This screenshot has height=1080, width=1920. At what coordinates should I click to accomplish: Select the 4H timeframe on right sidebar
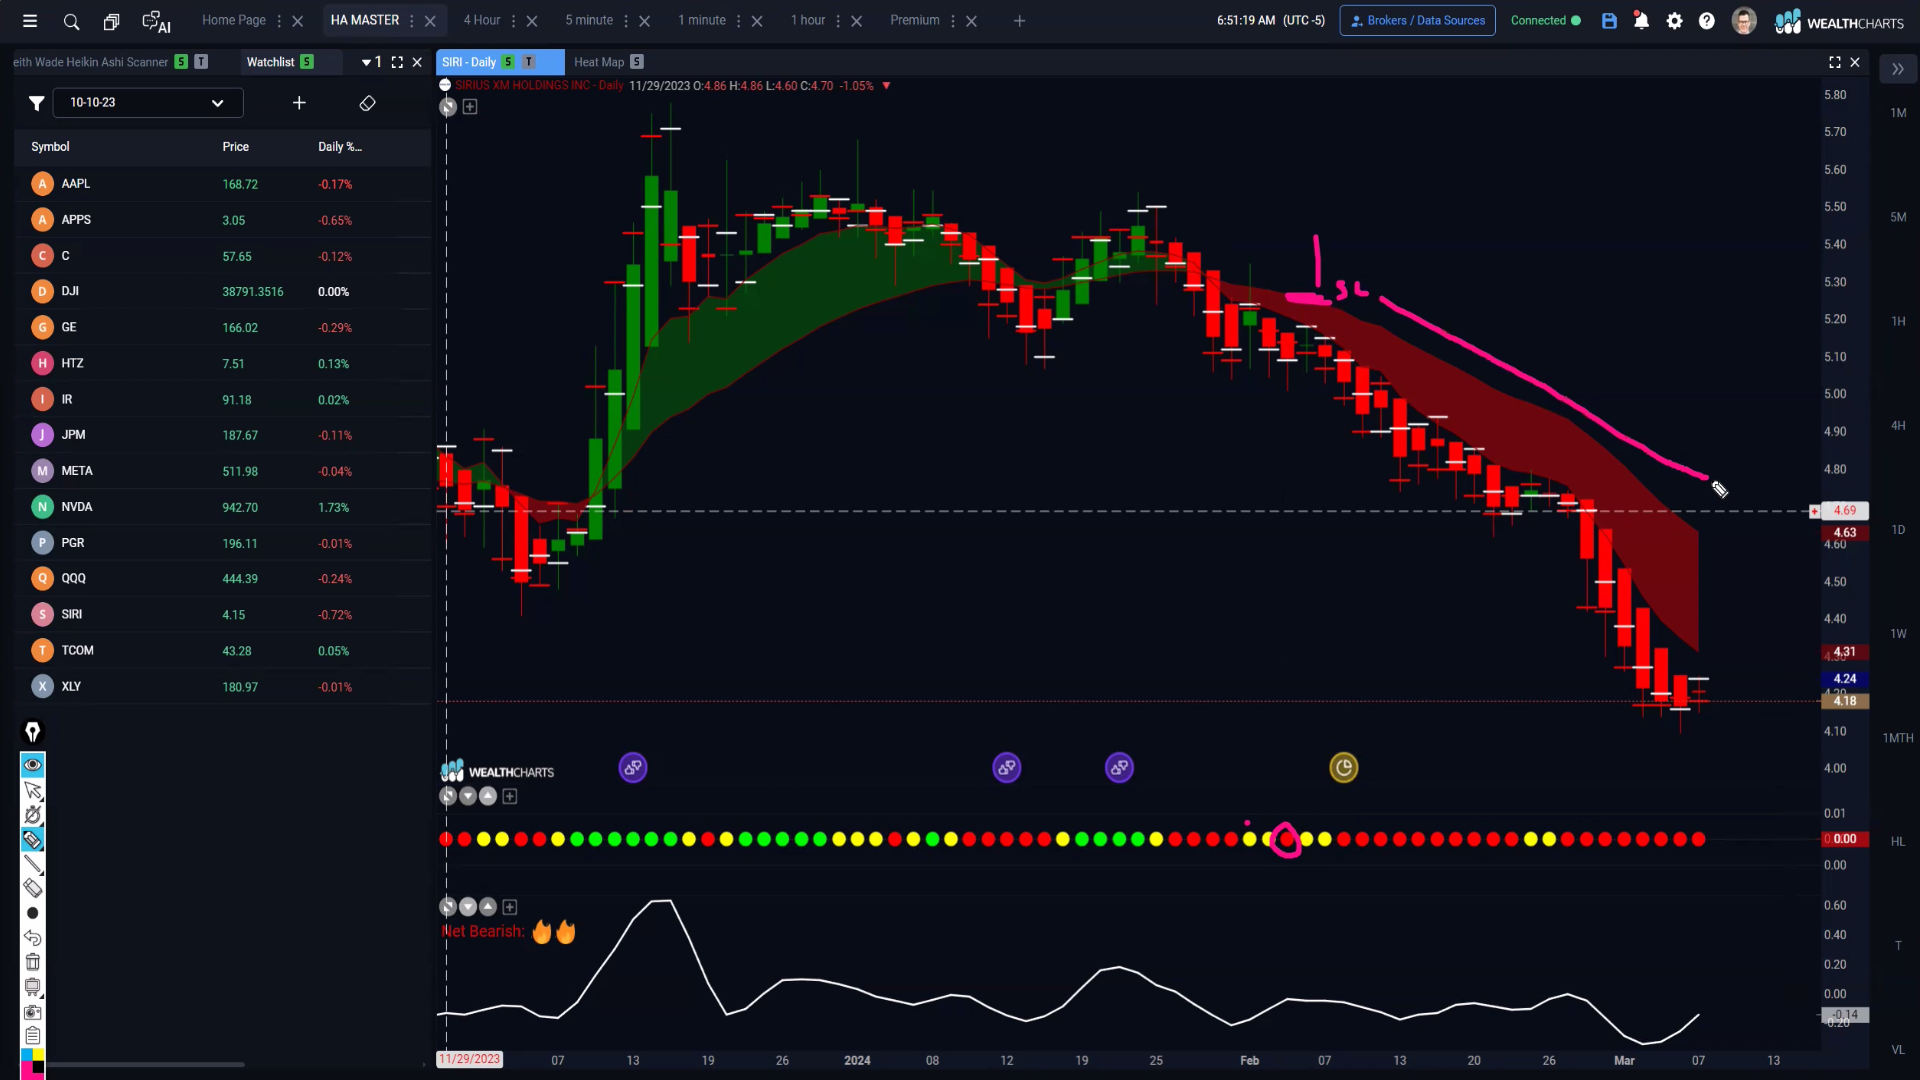coord(1898,426)
